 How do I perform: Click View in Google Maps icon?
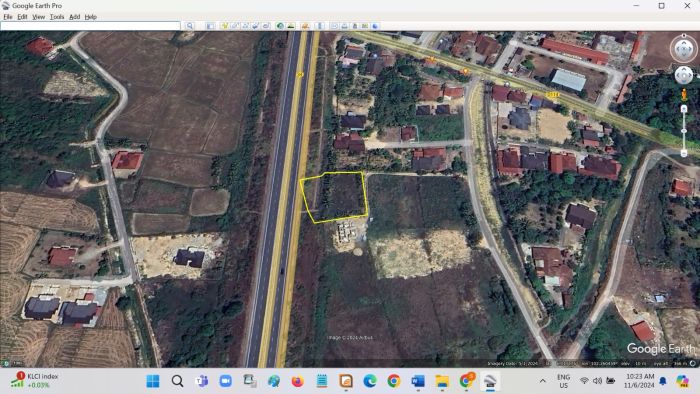pyautogui.click(x=365, y=26)
